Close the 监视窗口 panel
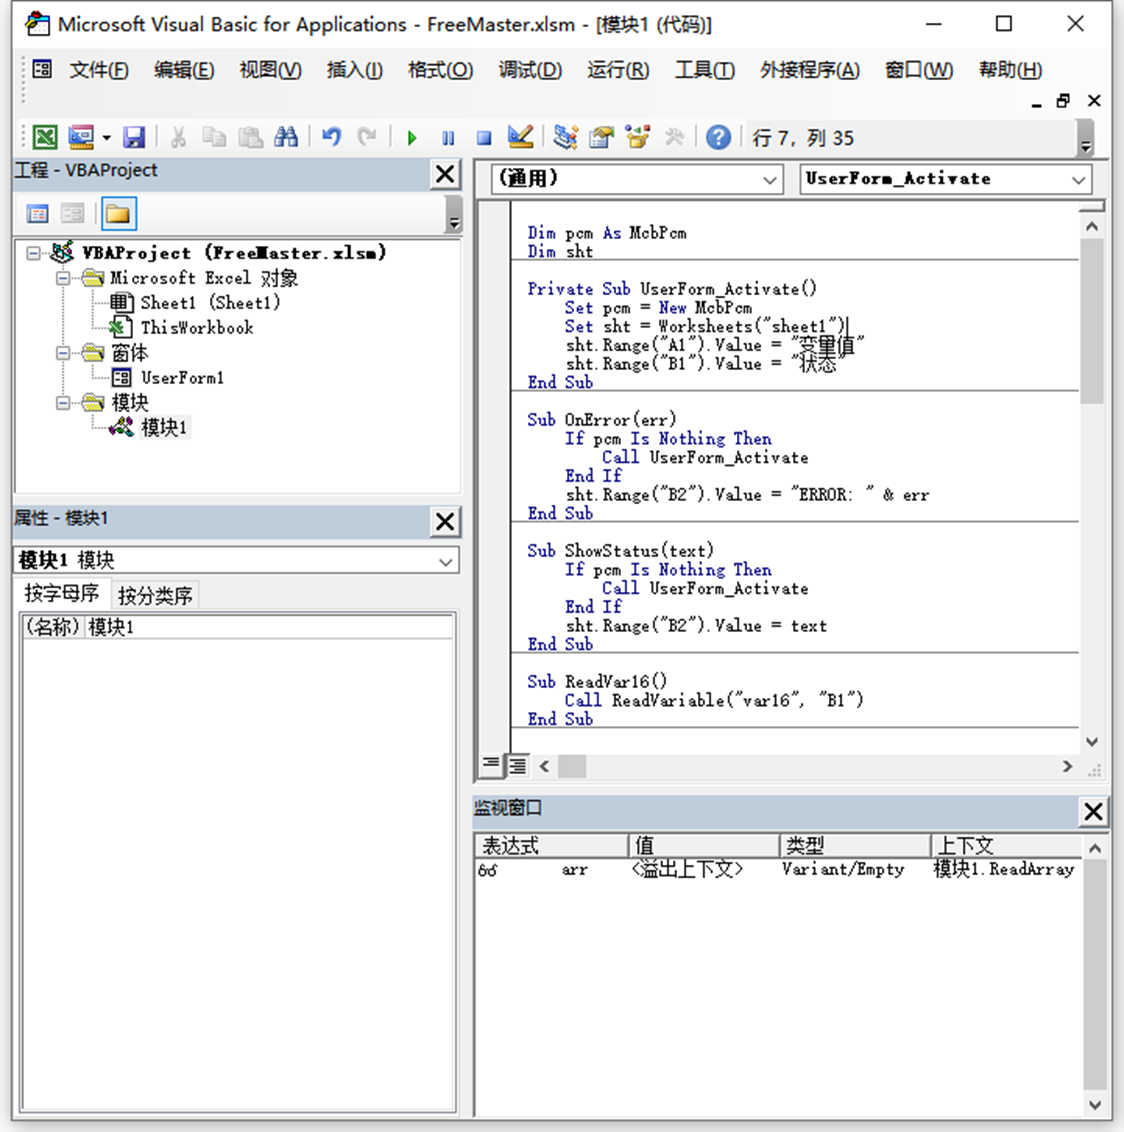 [x=1093, y=811]
